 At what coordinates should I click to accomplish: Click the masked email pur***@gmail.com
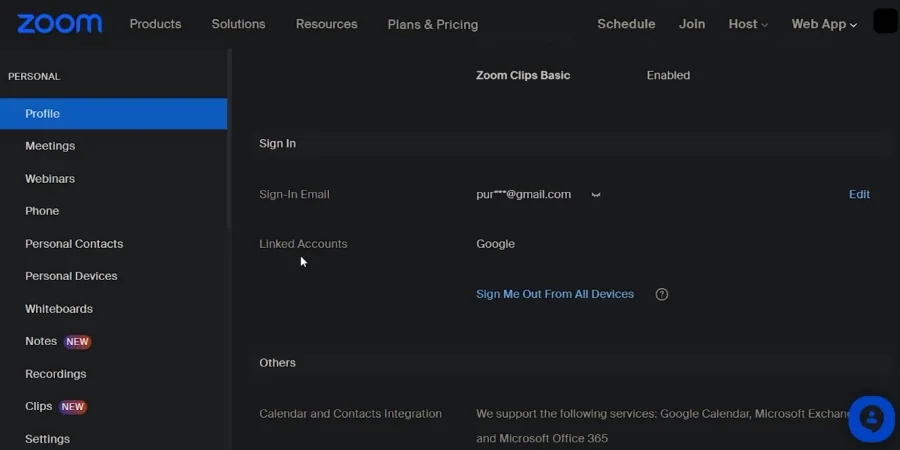[523, 195]
